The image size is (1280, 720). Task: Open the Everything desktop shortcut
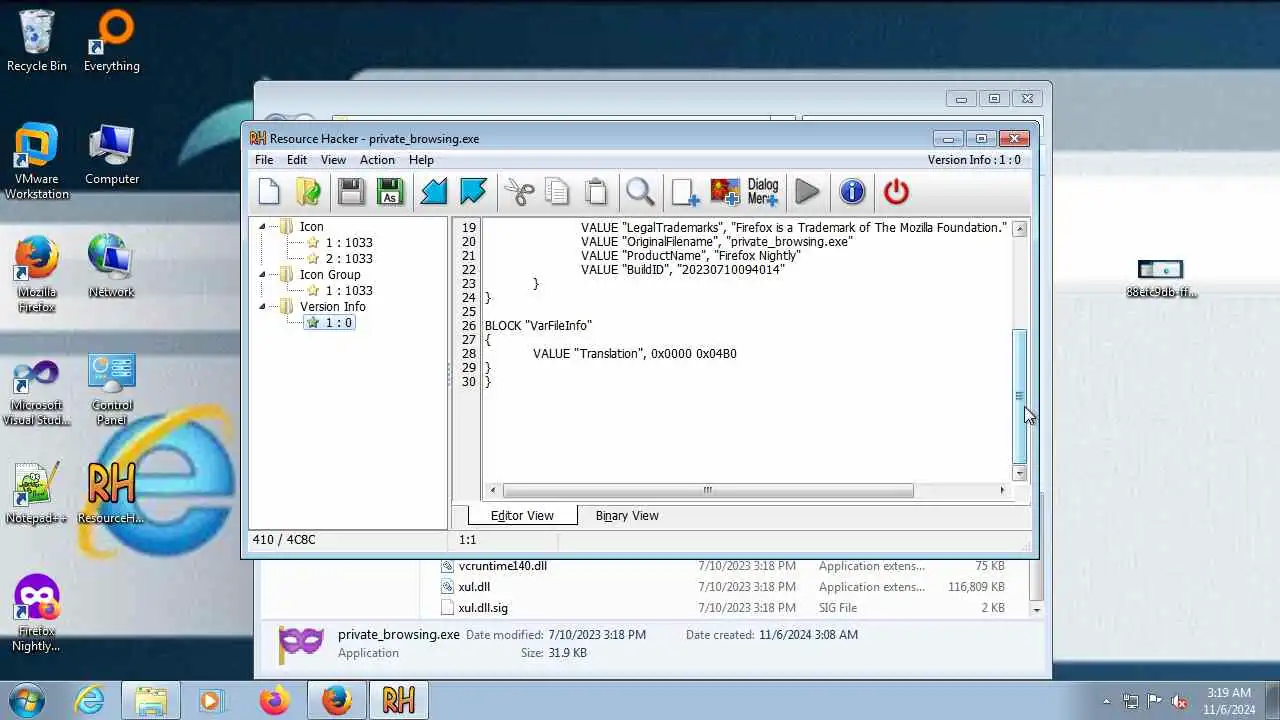pos(112,40)
